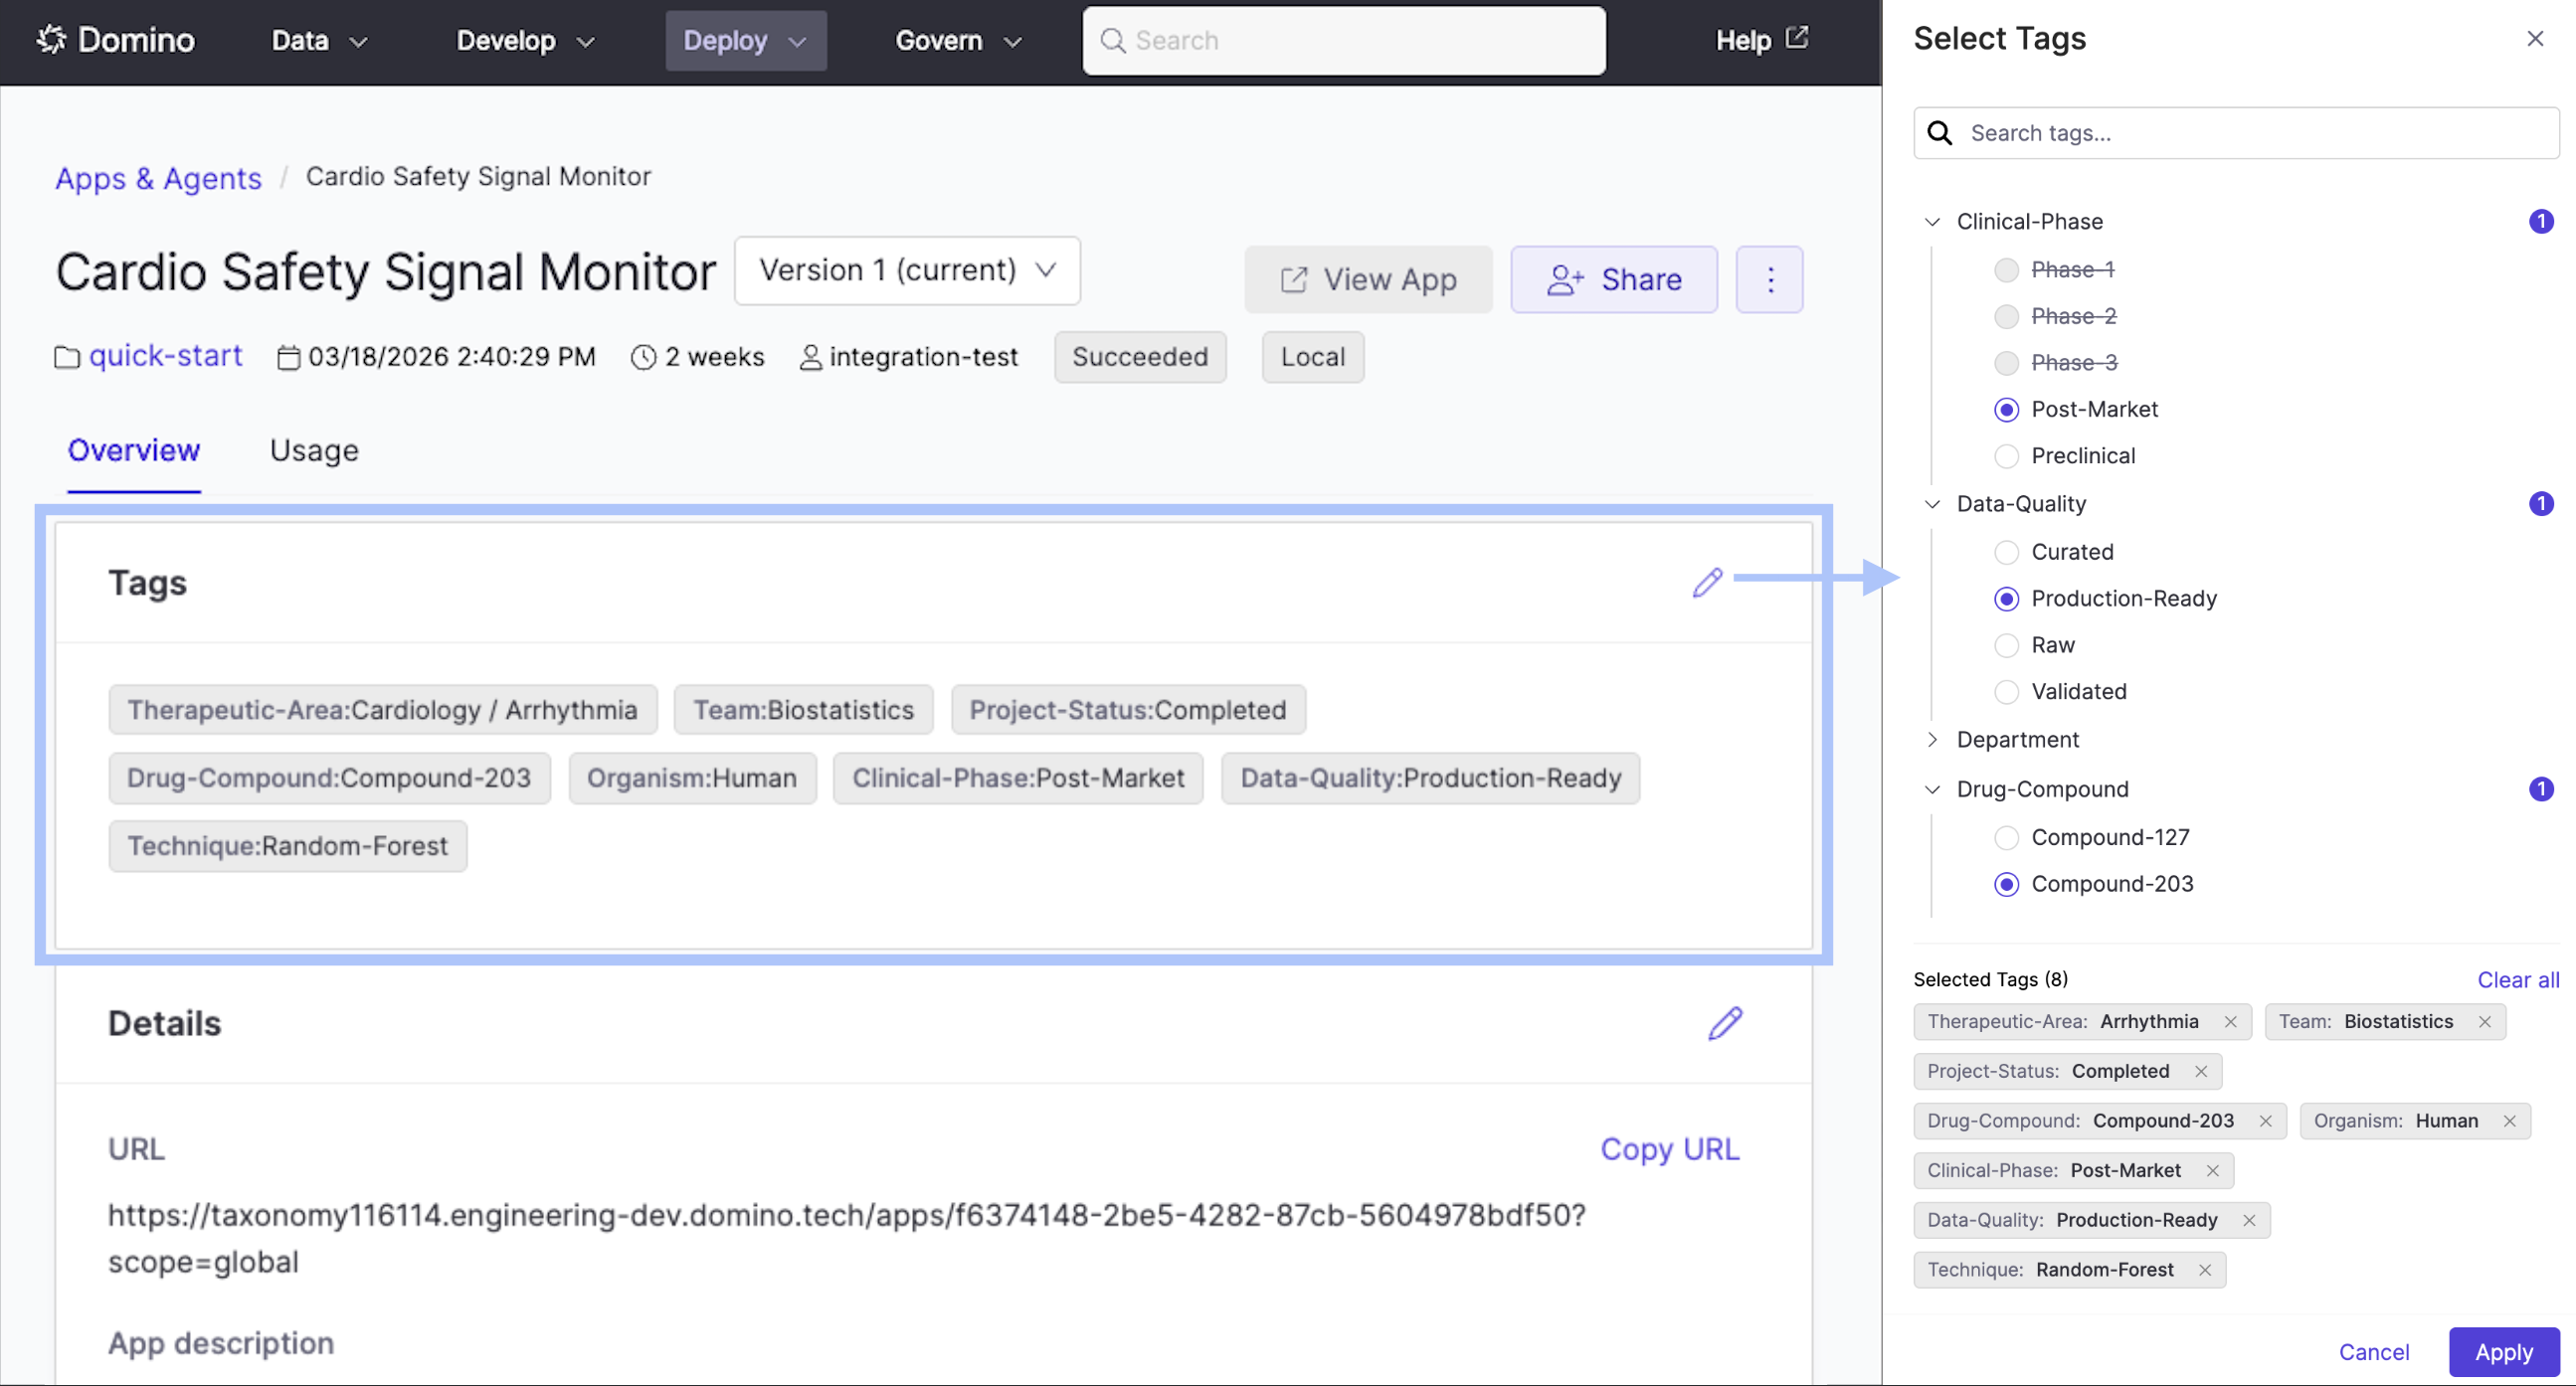Choose the Compound-127 radio option
Image resolution: width=2576 pixels, height=1386 pixels.
tap(2006, 838)
